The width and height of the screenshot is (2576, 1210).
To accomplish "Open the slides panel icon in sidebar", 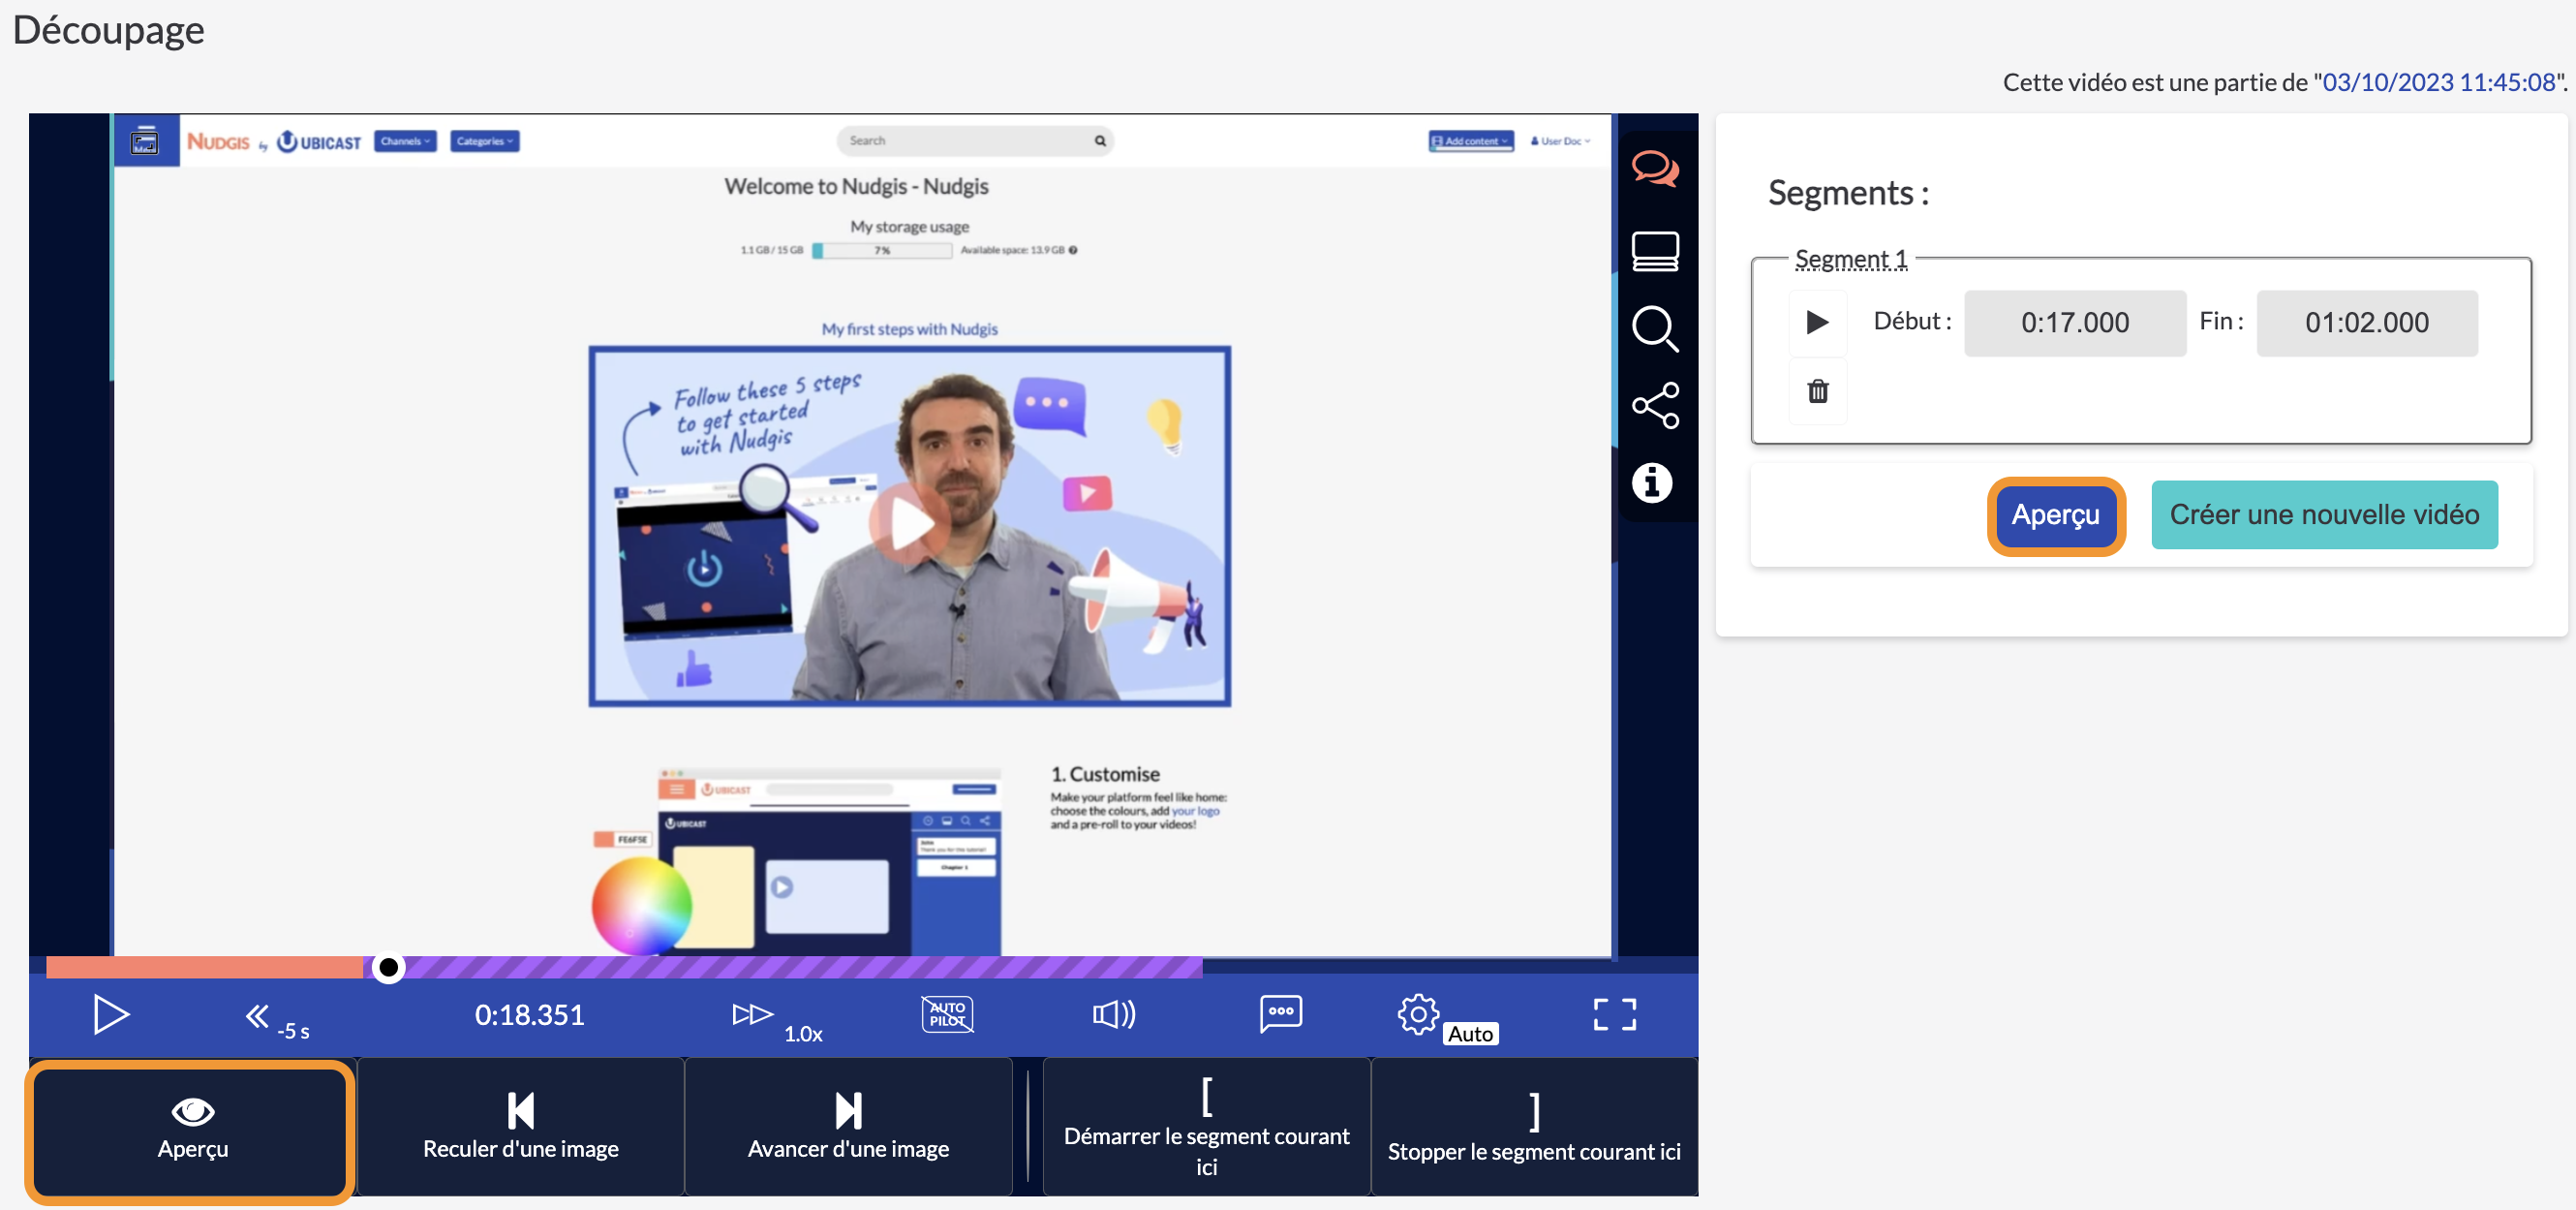I will [1655, 251].
